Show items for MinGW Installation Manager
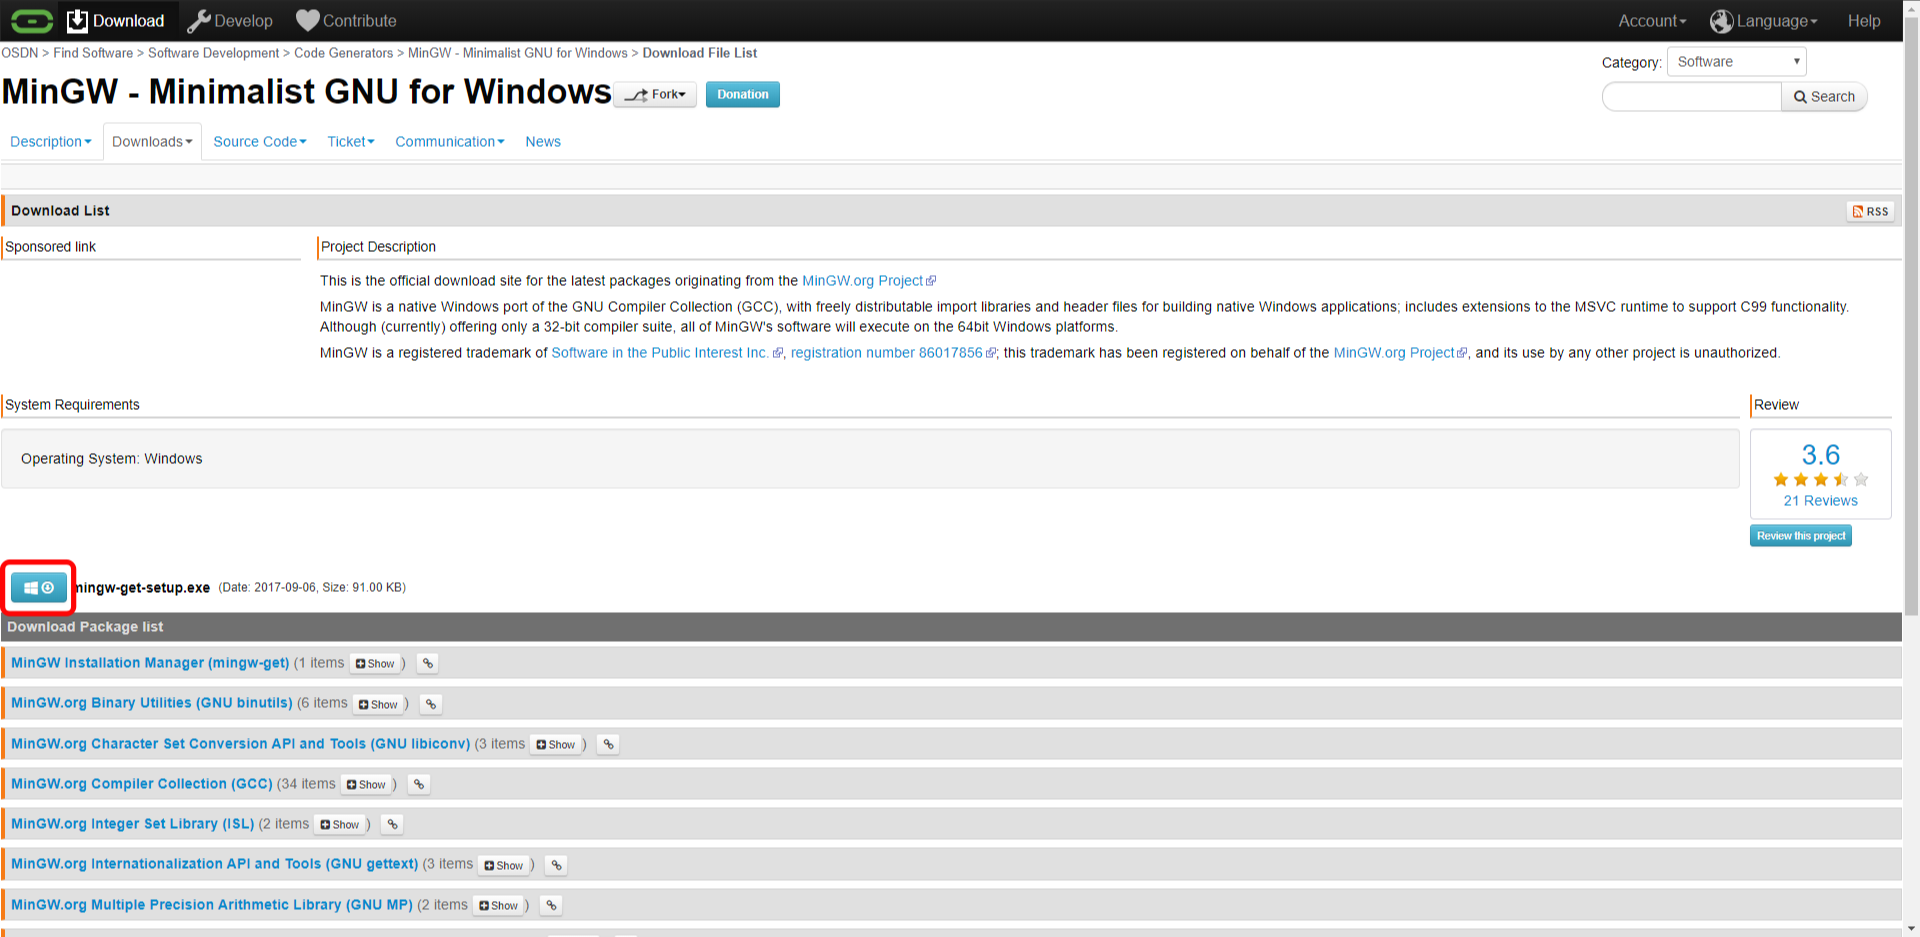The width and height of the screenshot is (1920, 937). click(375, 664)
